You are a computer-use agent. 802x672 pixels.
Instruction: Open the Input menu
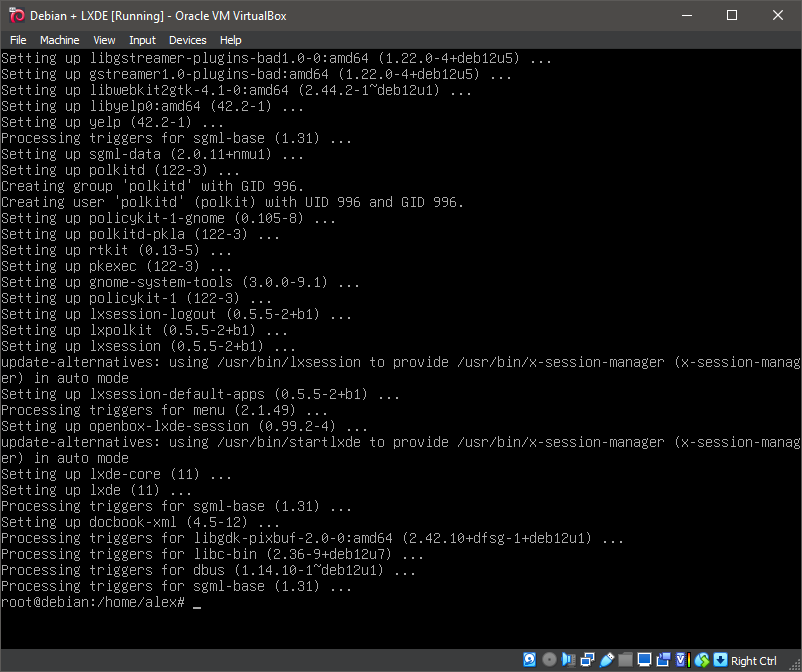[x=142, y=40]
